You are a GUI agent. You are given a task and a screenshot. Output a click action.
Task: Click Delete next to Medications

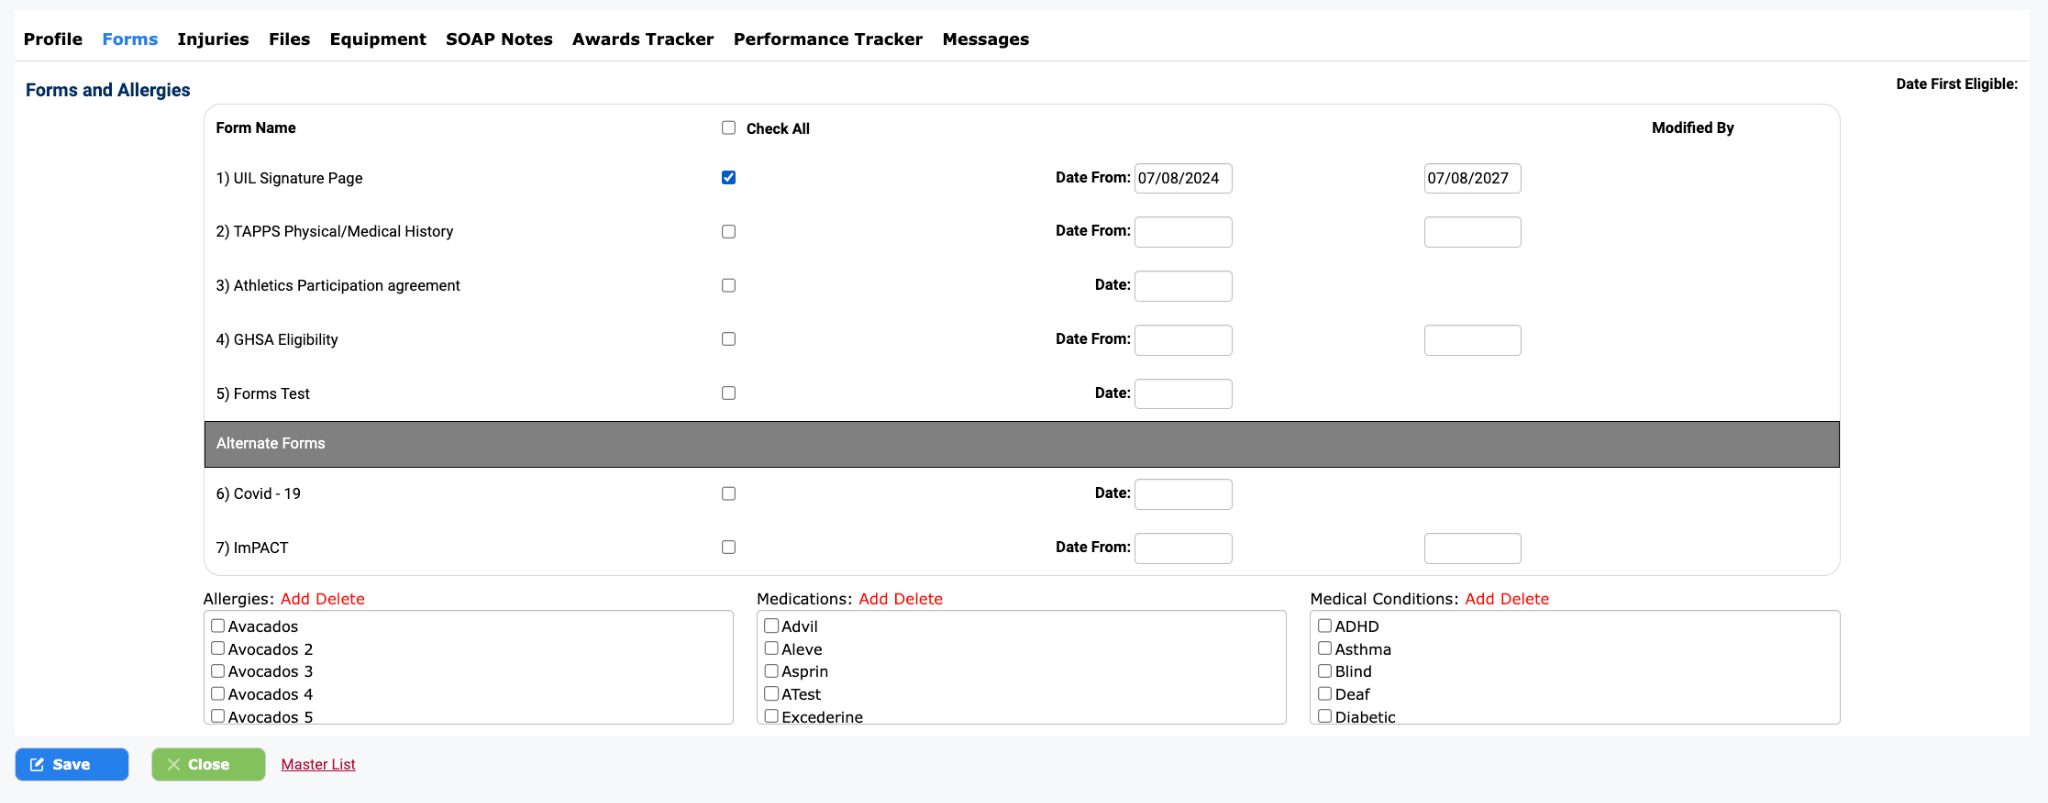tap(918, 599)
